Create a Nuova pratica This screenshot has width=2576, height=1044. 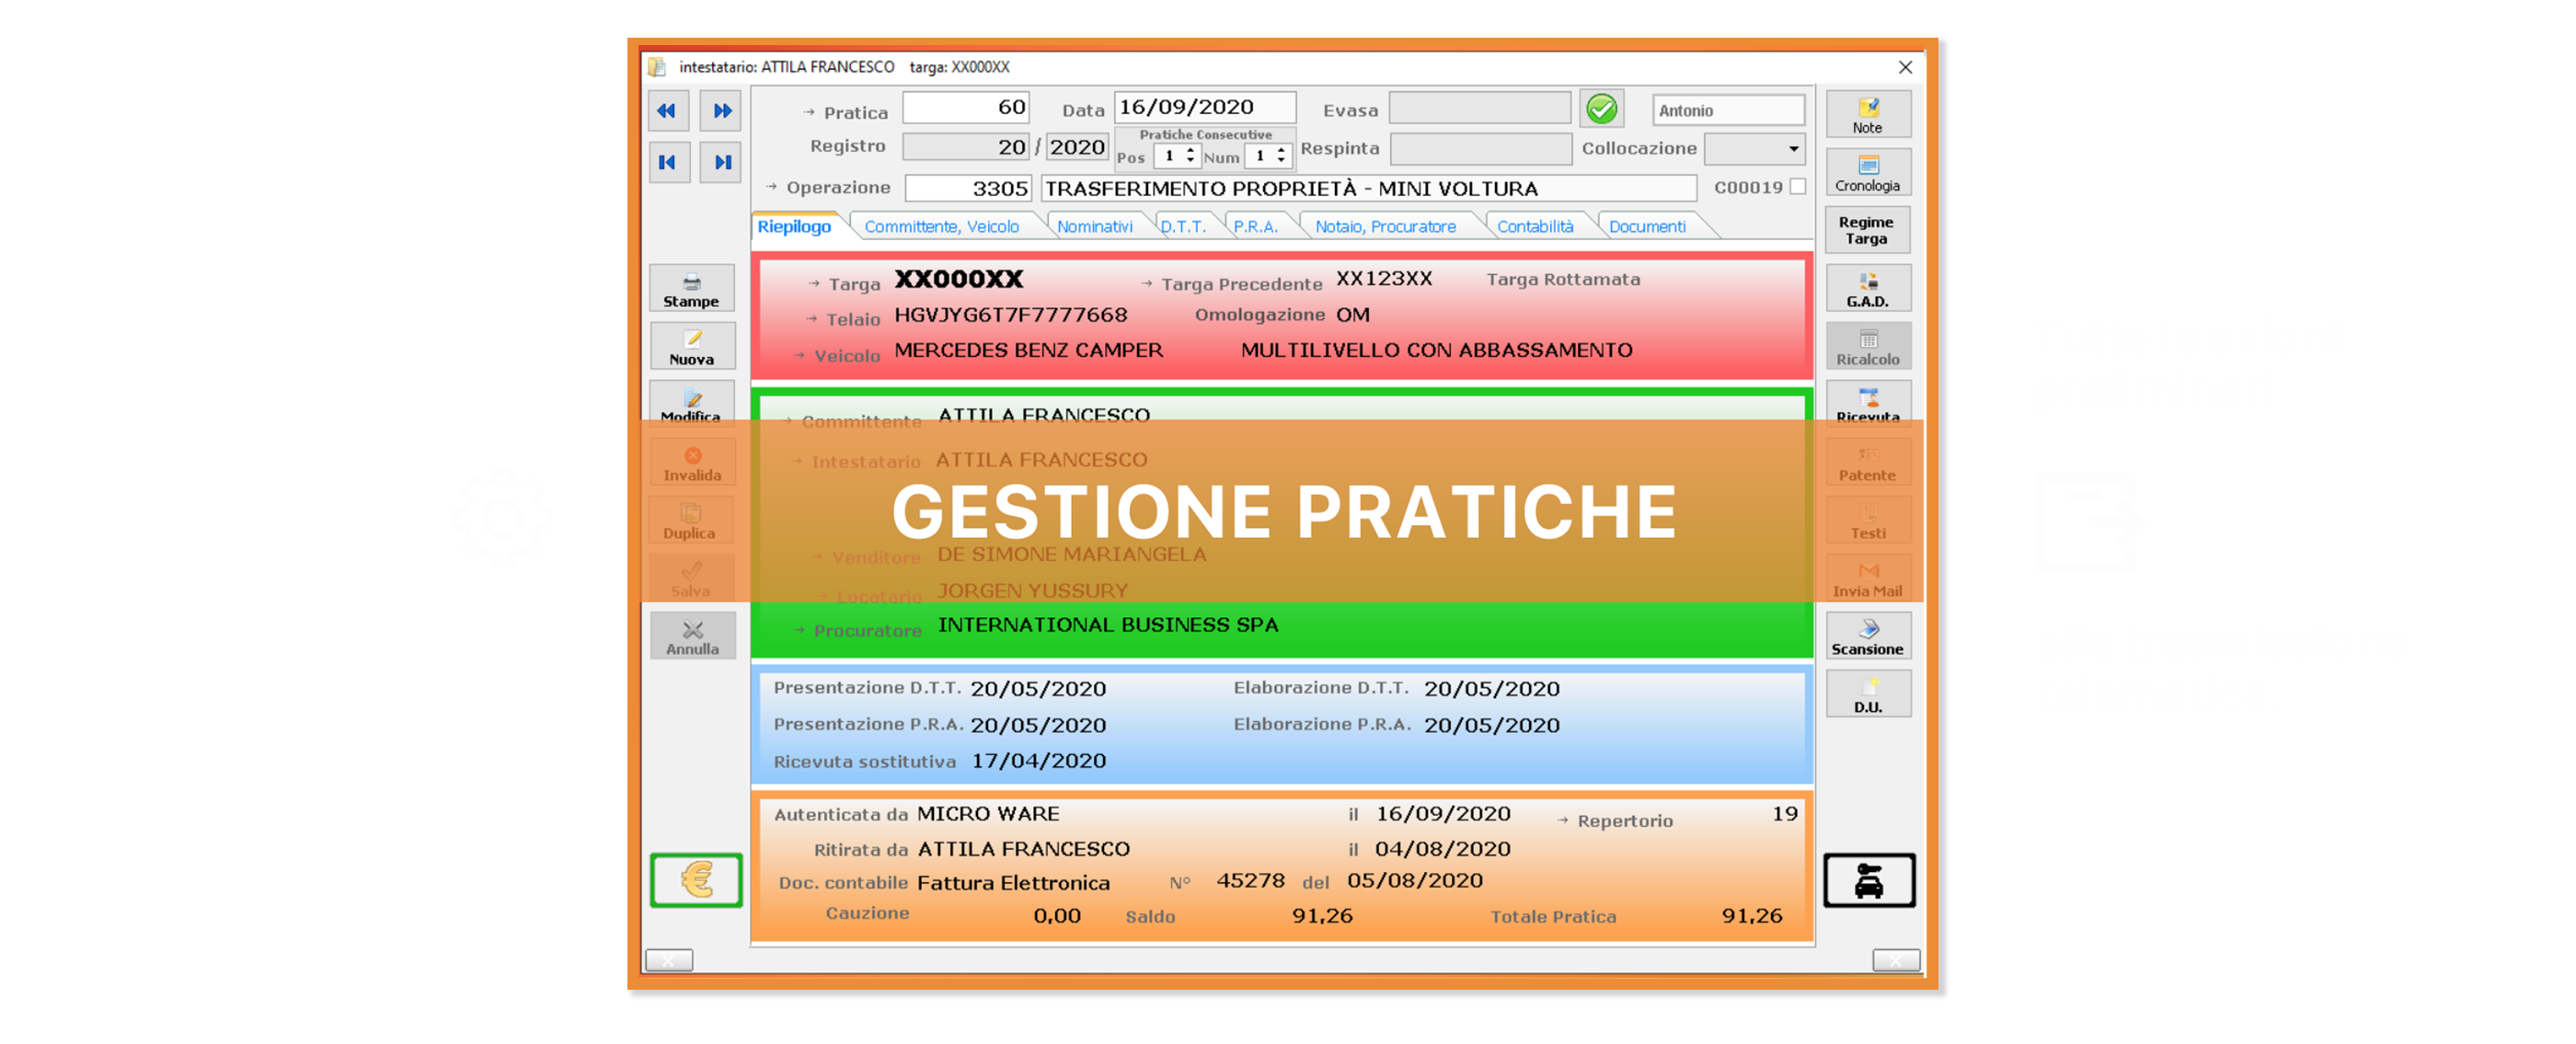pos(691,347)
